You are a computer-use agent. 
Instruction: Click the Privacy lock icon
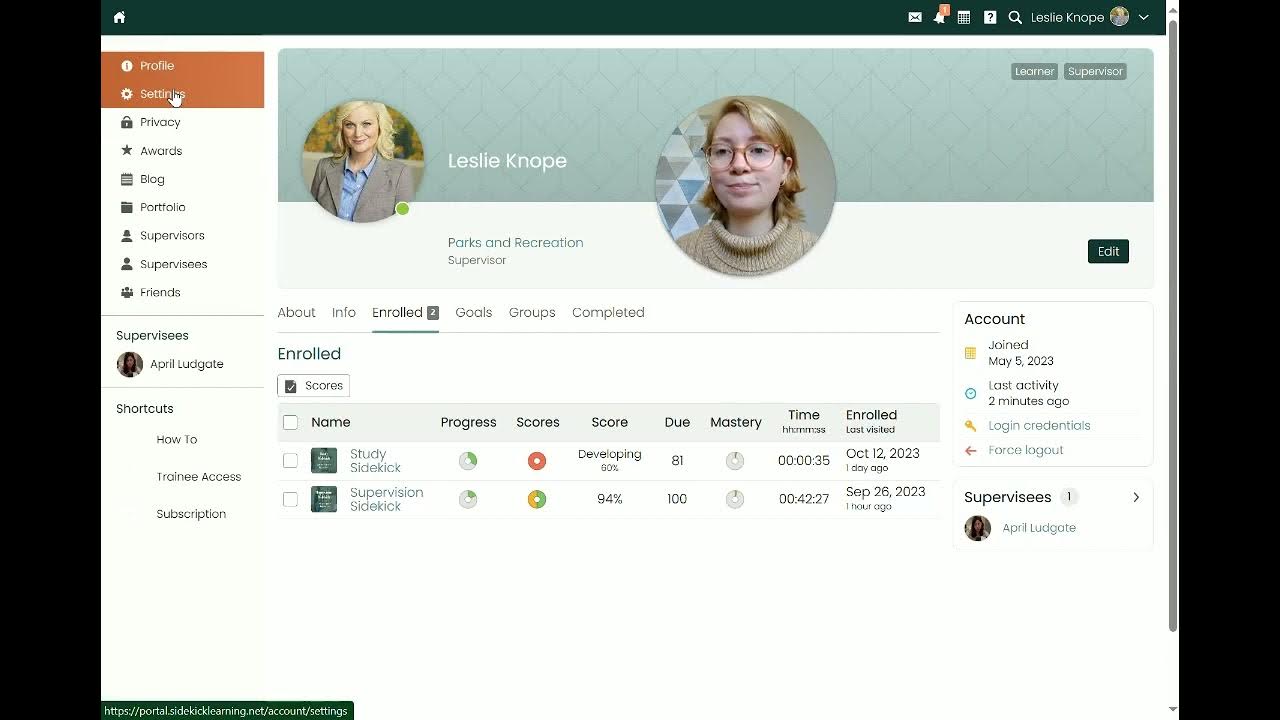click(127, 122)
